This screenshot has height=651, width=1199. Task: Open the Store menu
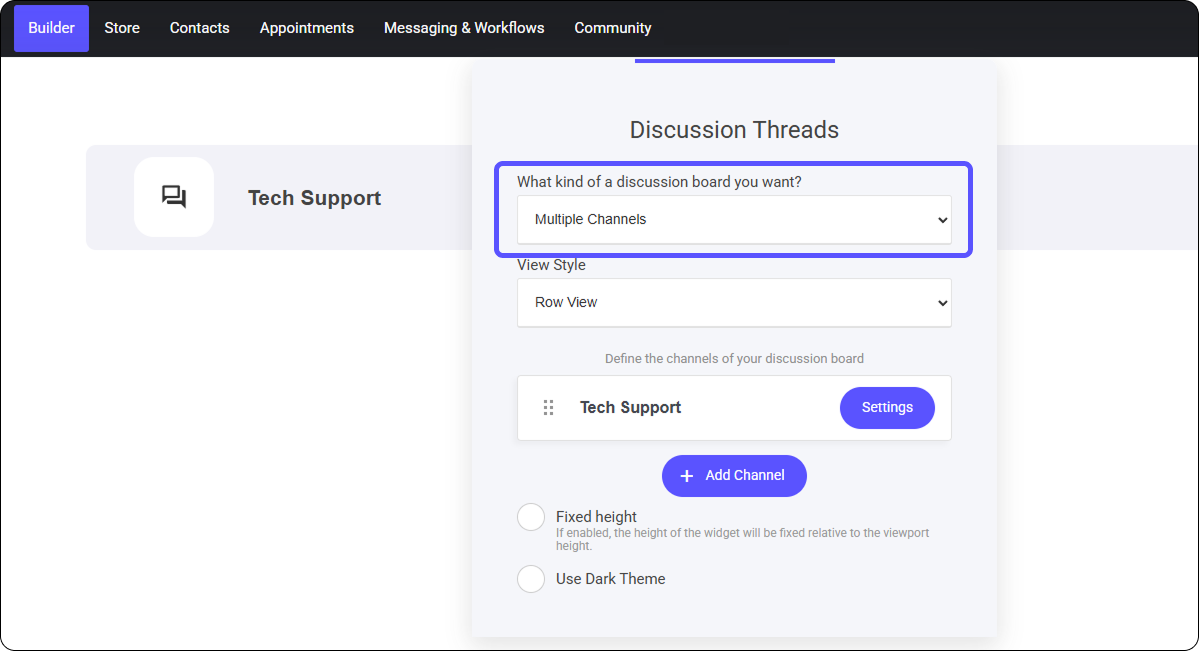click(x=122, y=28)
